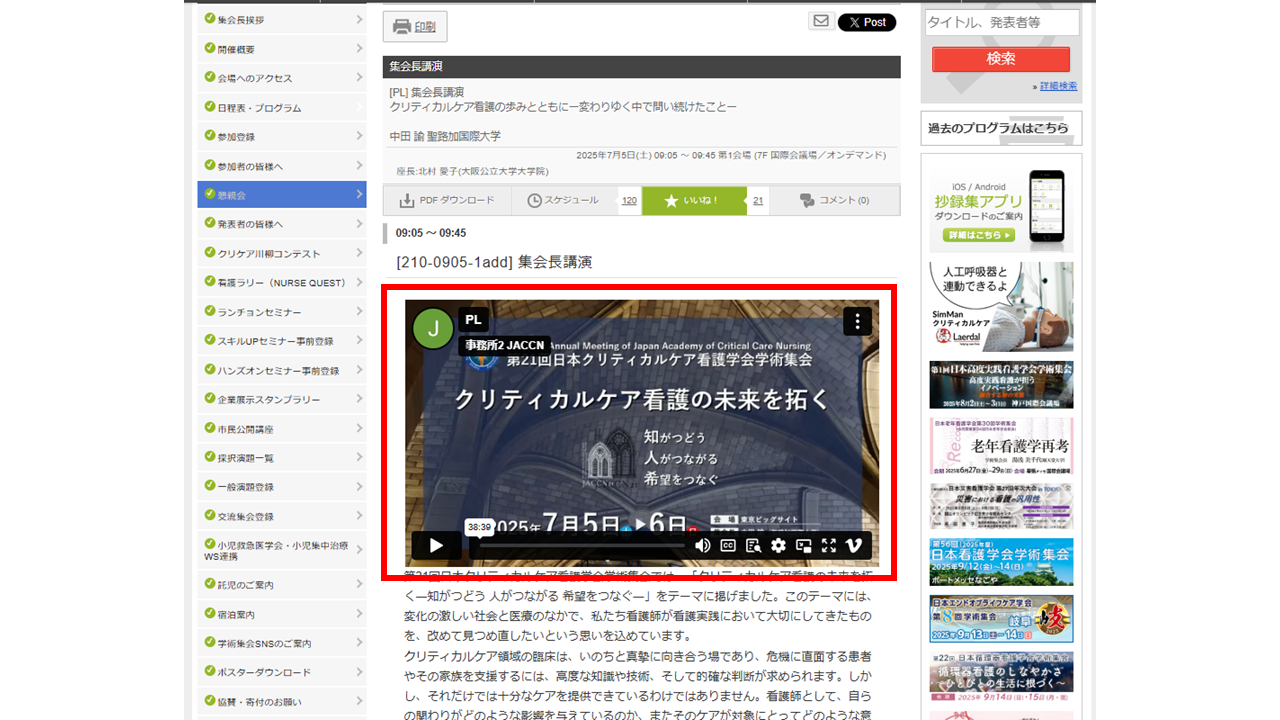This screenshot has height=720, width=1280.
Task: Click the Vimeo logo in player
Action: pyautogui.click(x=854, y=545)
